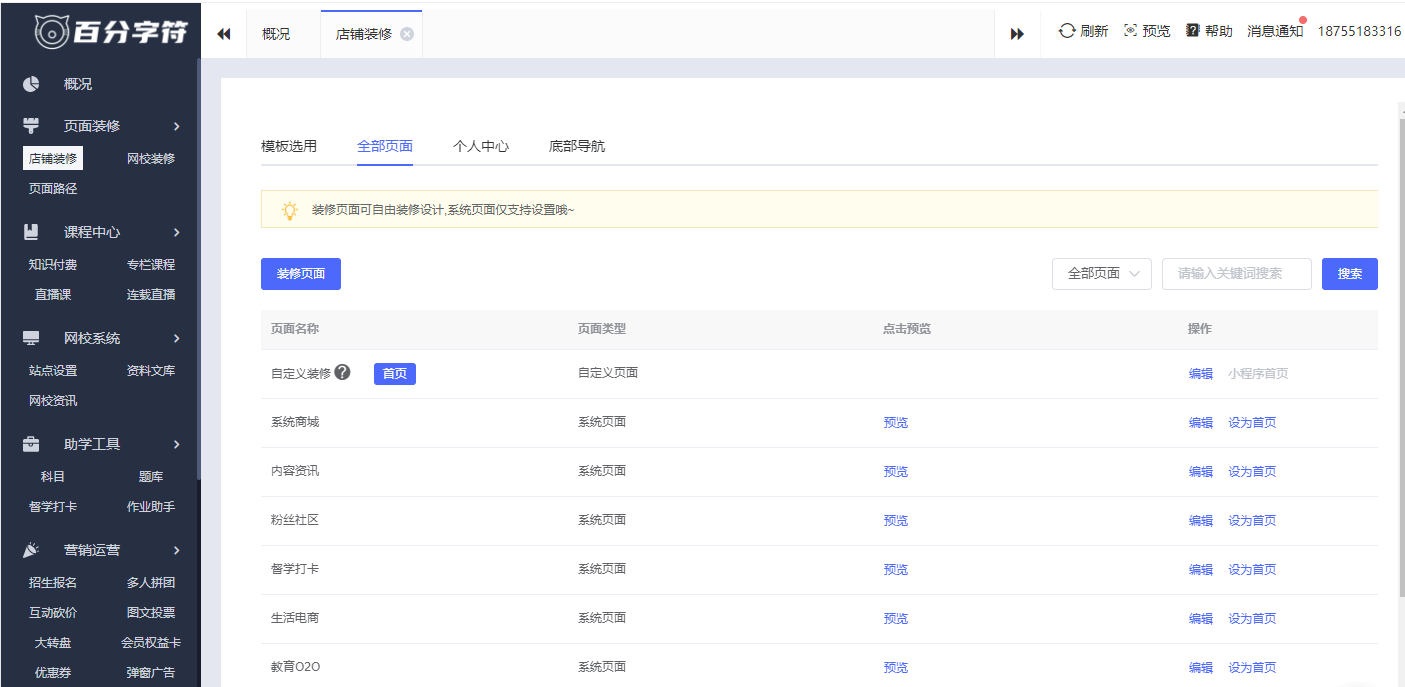
Task: Edit the 系统商城 page
Action: point(1201,423)
